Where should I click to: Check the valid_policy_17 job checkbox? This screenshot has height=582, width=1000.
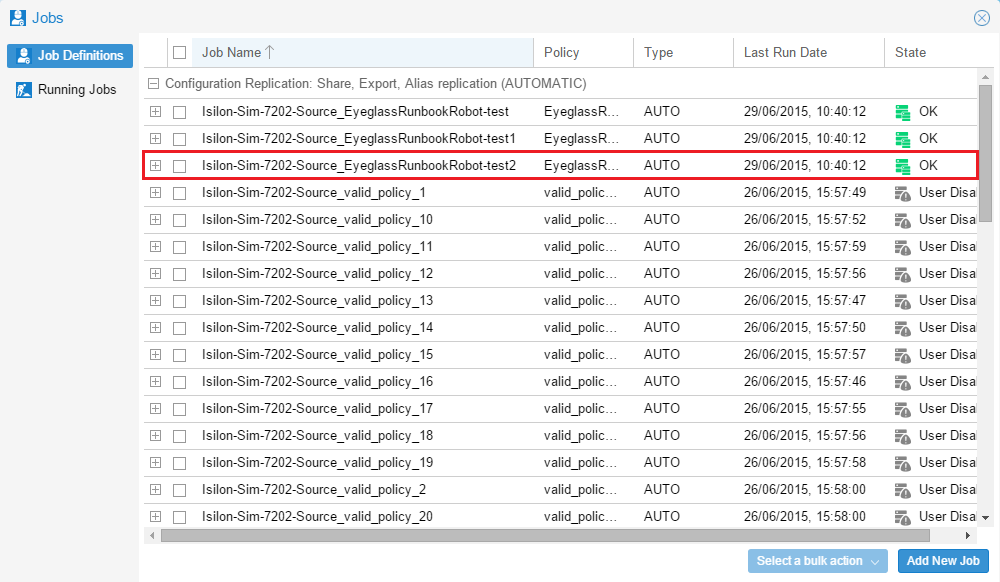pos(180,409)
